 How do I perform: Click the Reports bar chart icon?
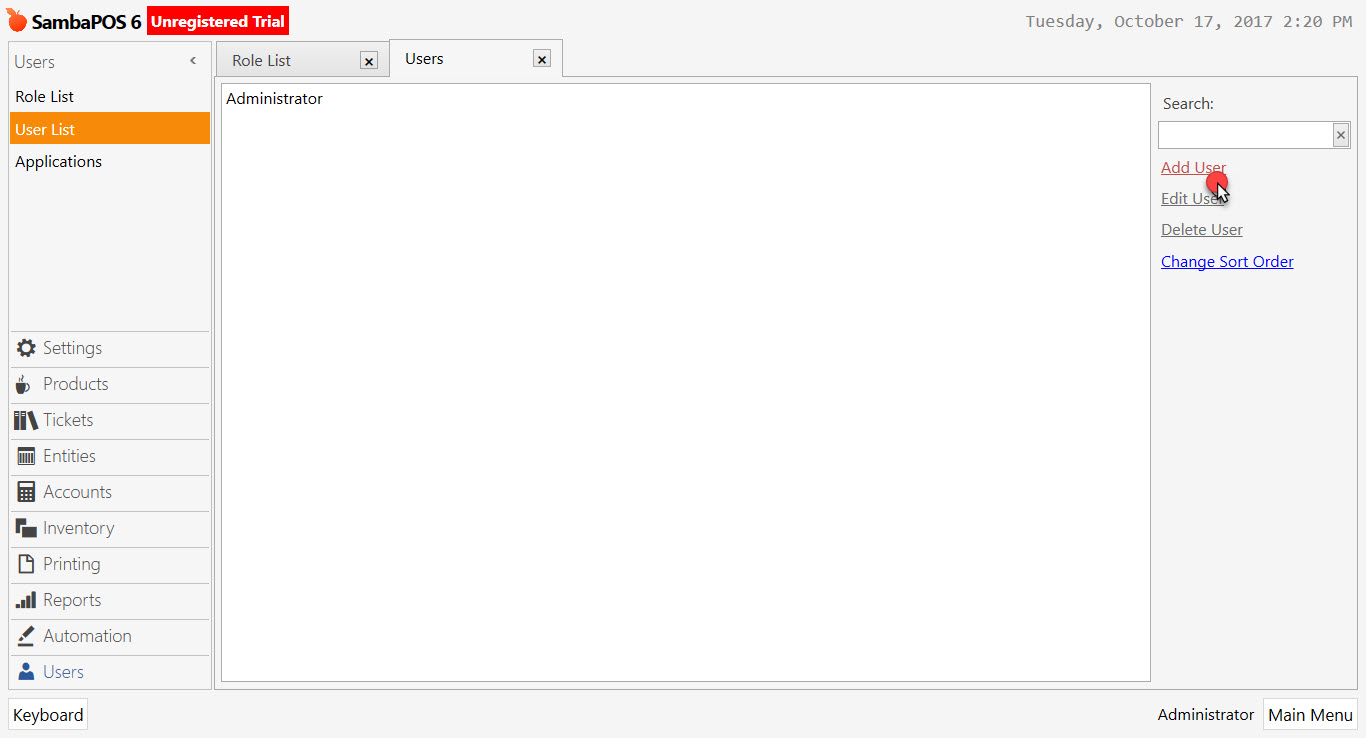point(26,600)
